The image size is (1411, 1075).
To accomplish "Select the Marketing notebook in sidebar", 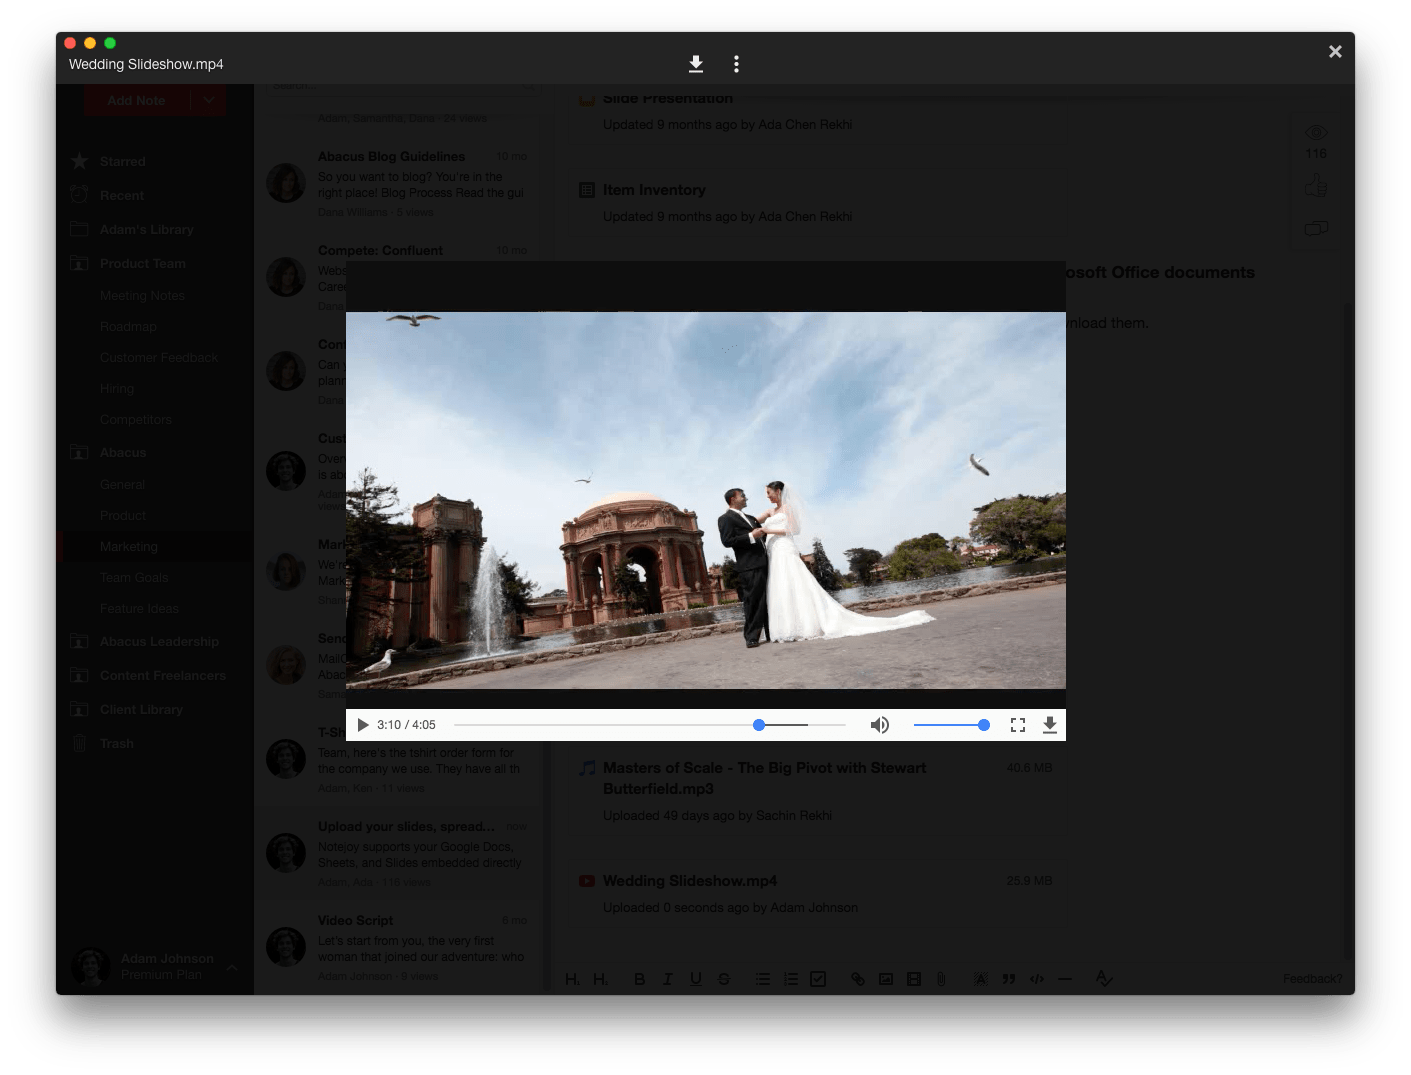I will tap(129, 547).
